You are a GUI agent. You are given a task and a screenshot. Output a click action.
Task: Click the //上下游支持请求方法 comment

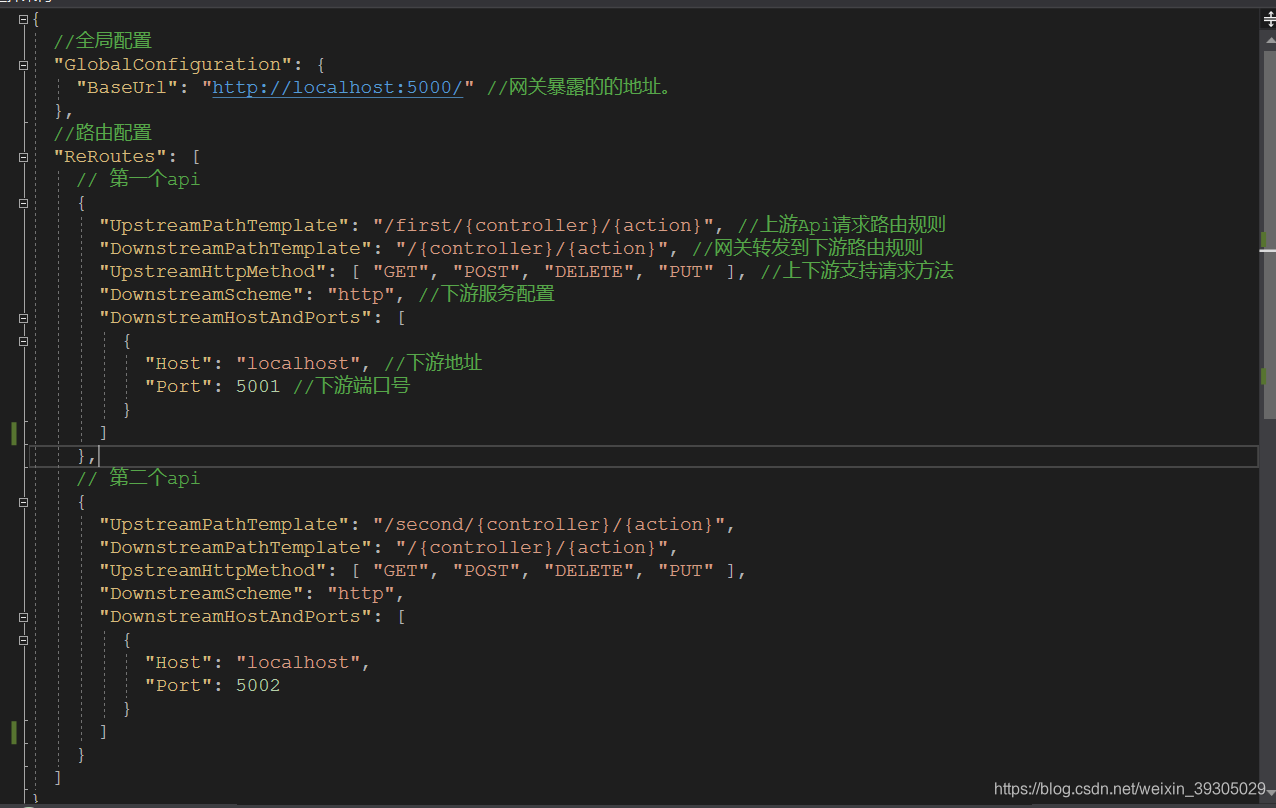tap(857, 271)
